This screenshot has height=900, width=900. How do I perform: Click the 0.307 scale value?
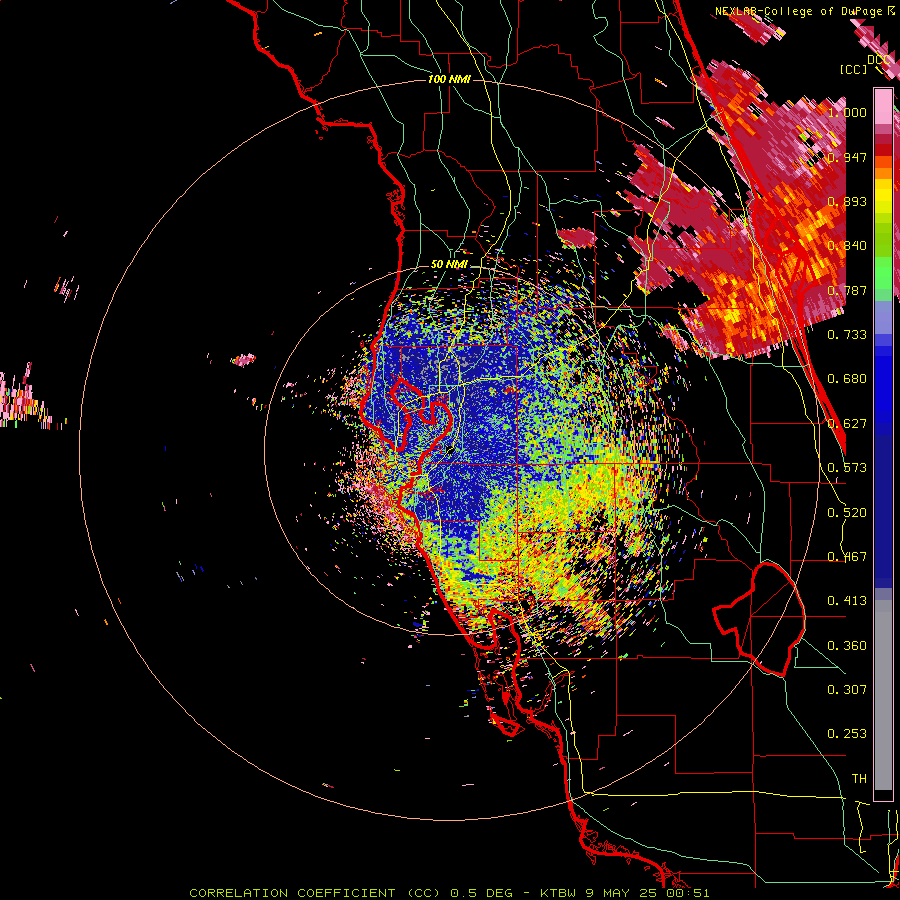click(x=847, y=689)
